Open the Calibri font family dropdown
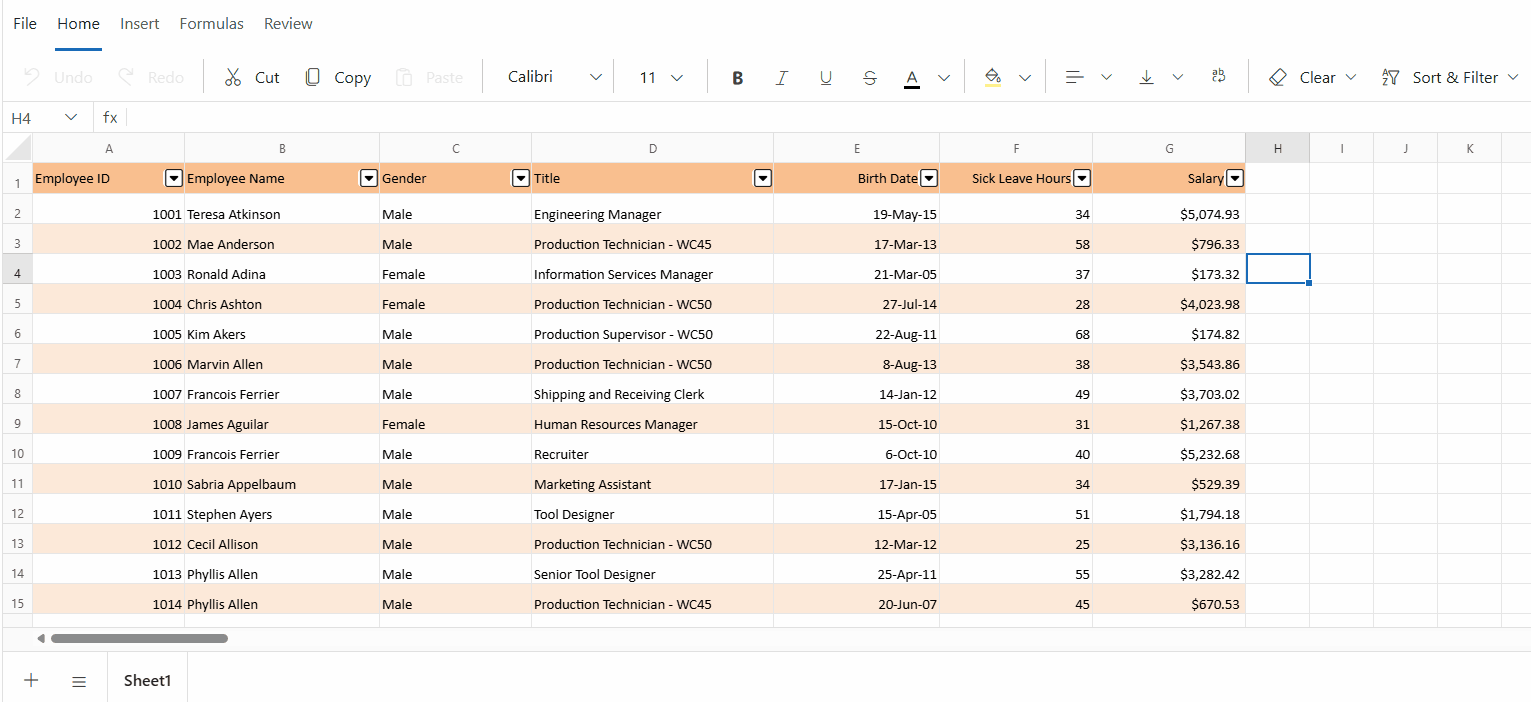Viewport: 1531px width, 702px height. [x=555, y=77]
